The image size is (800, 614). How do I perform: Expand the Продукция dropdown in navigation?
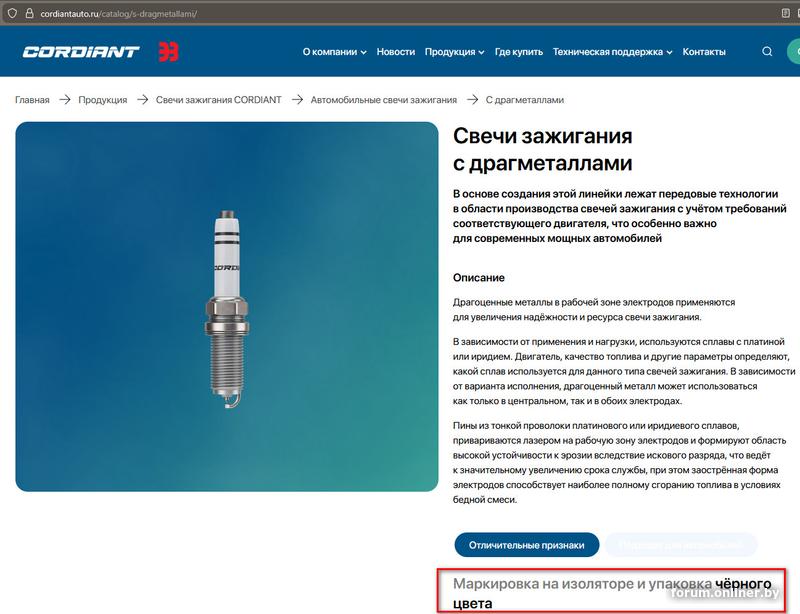pos(454,52)
